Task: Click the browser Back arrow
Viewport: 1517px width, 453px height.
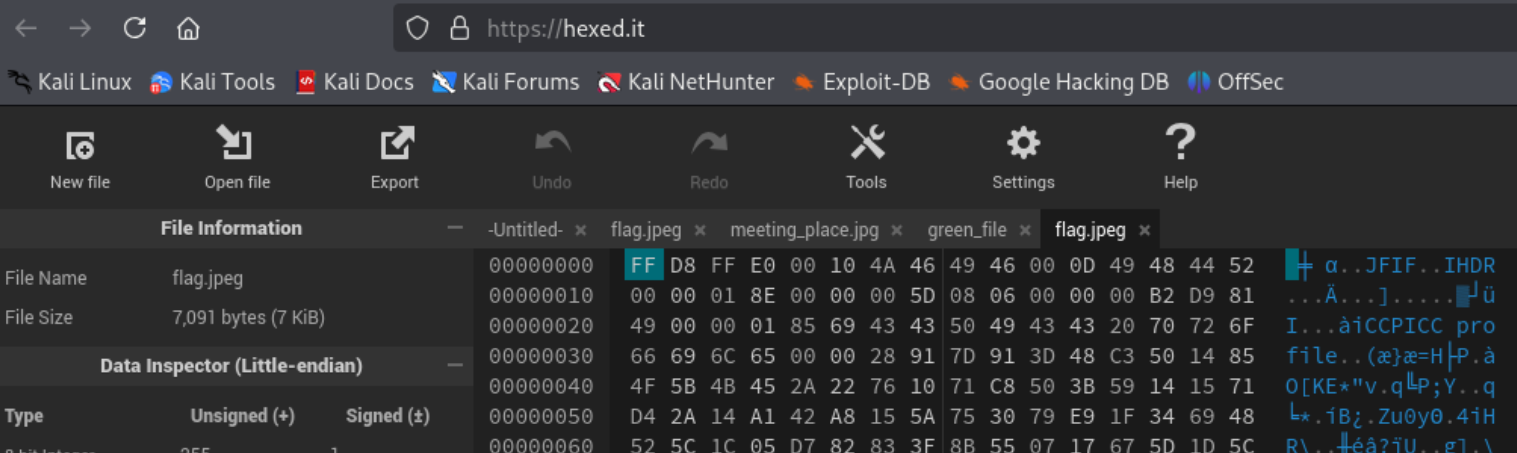Action: click(26, 29)
